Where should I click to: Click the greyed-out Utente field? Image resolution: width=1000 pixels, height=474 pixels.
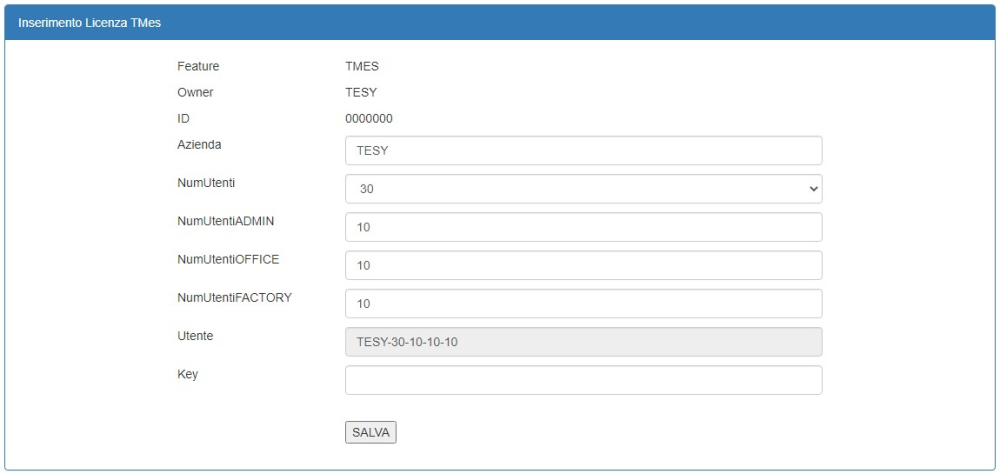[583, 342]
